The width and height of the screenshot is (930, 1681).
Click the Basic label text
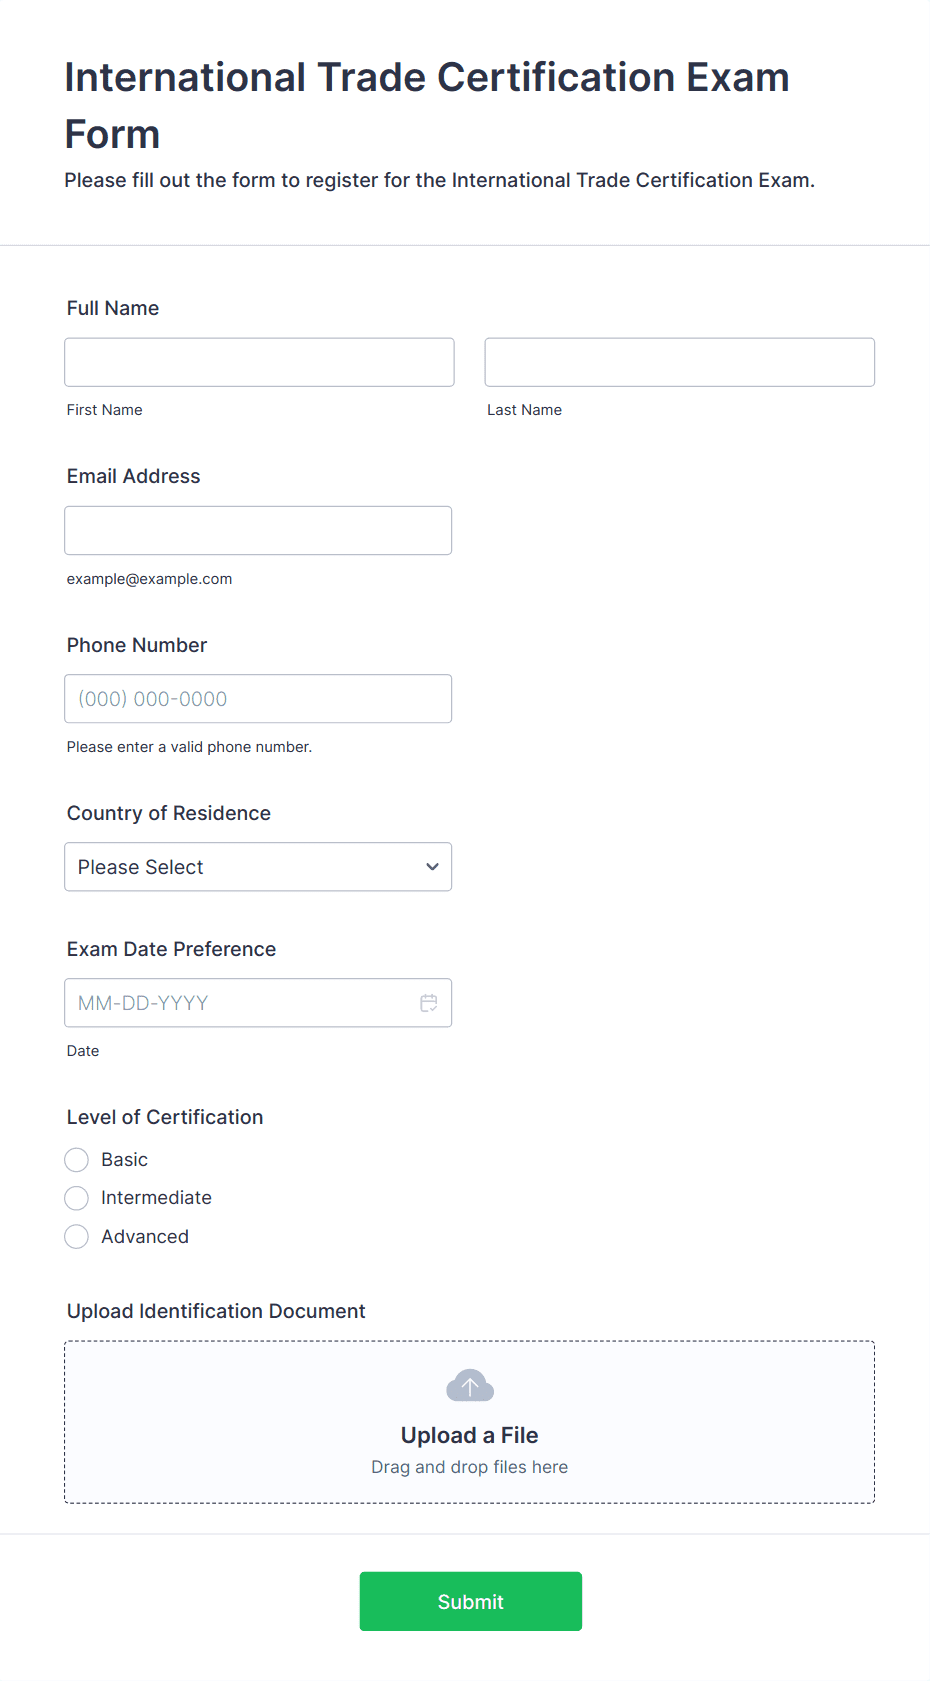[x=124, y=1160]
